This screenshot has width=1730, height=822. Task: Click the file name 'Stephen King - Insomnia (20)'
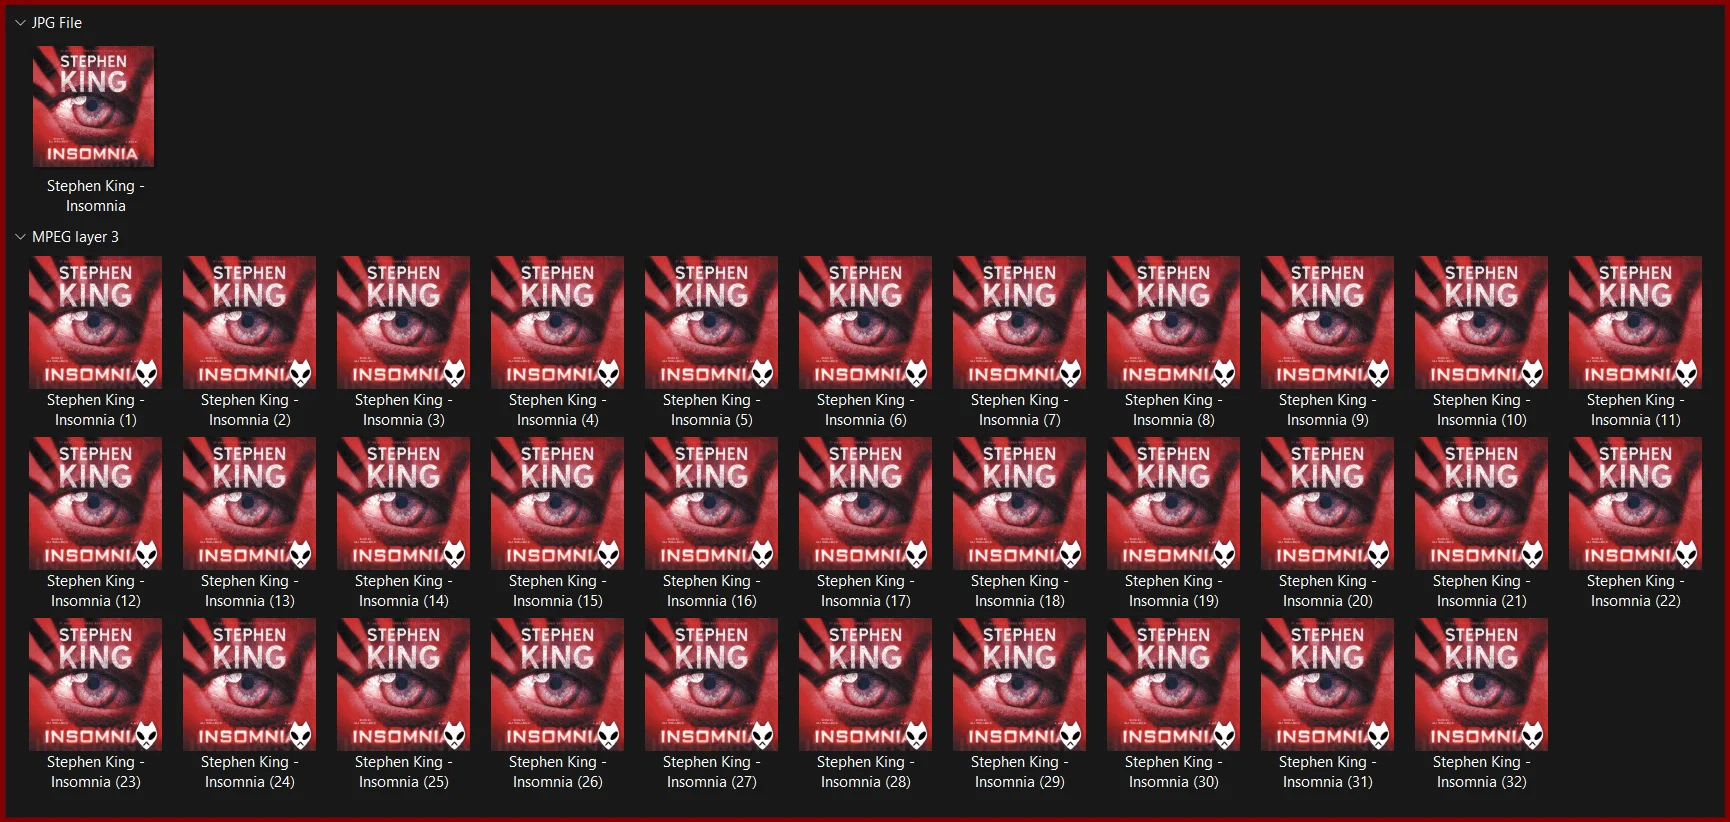[x=1328, y=591]
